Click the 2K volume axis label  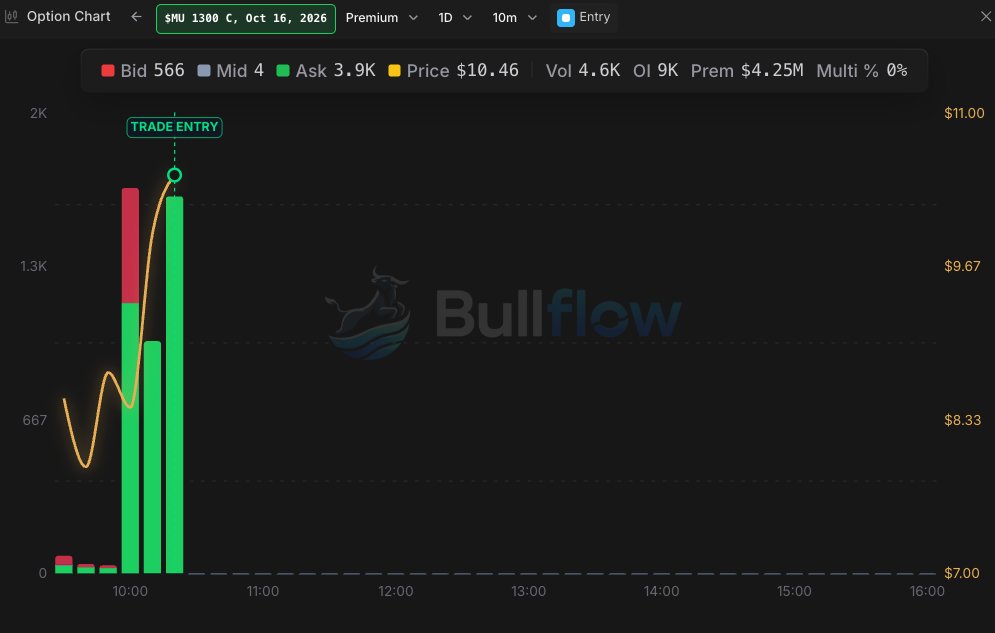[38, 113]
